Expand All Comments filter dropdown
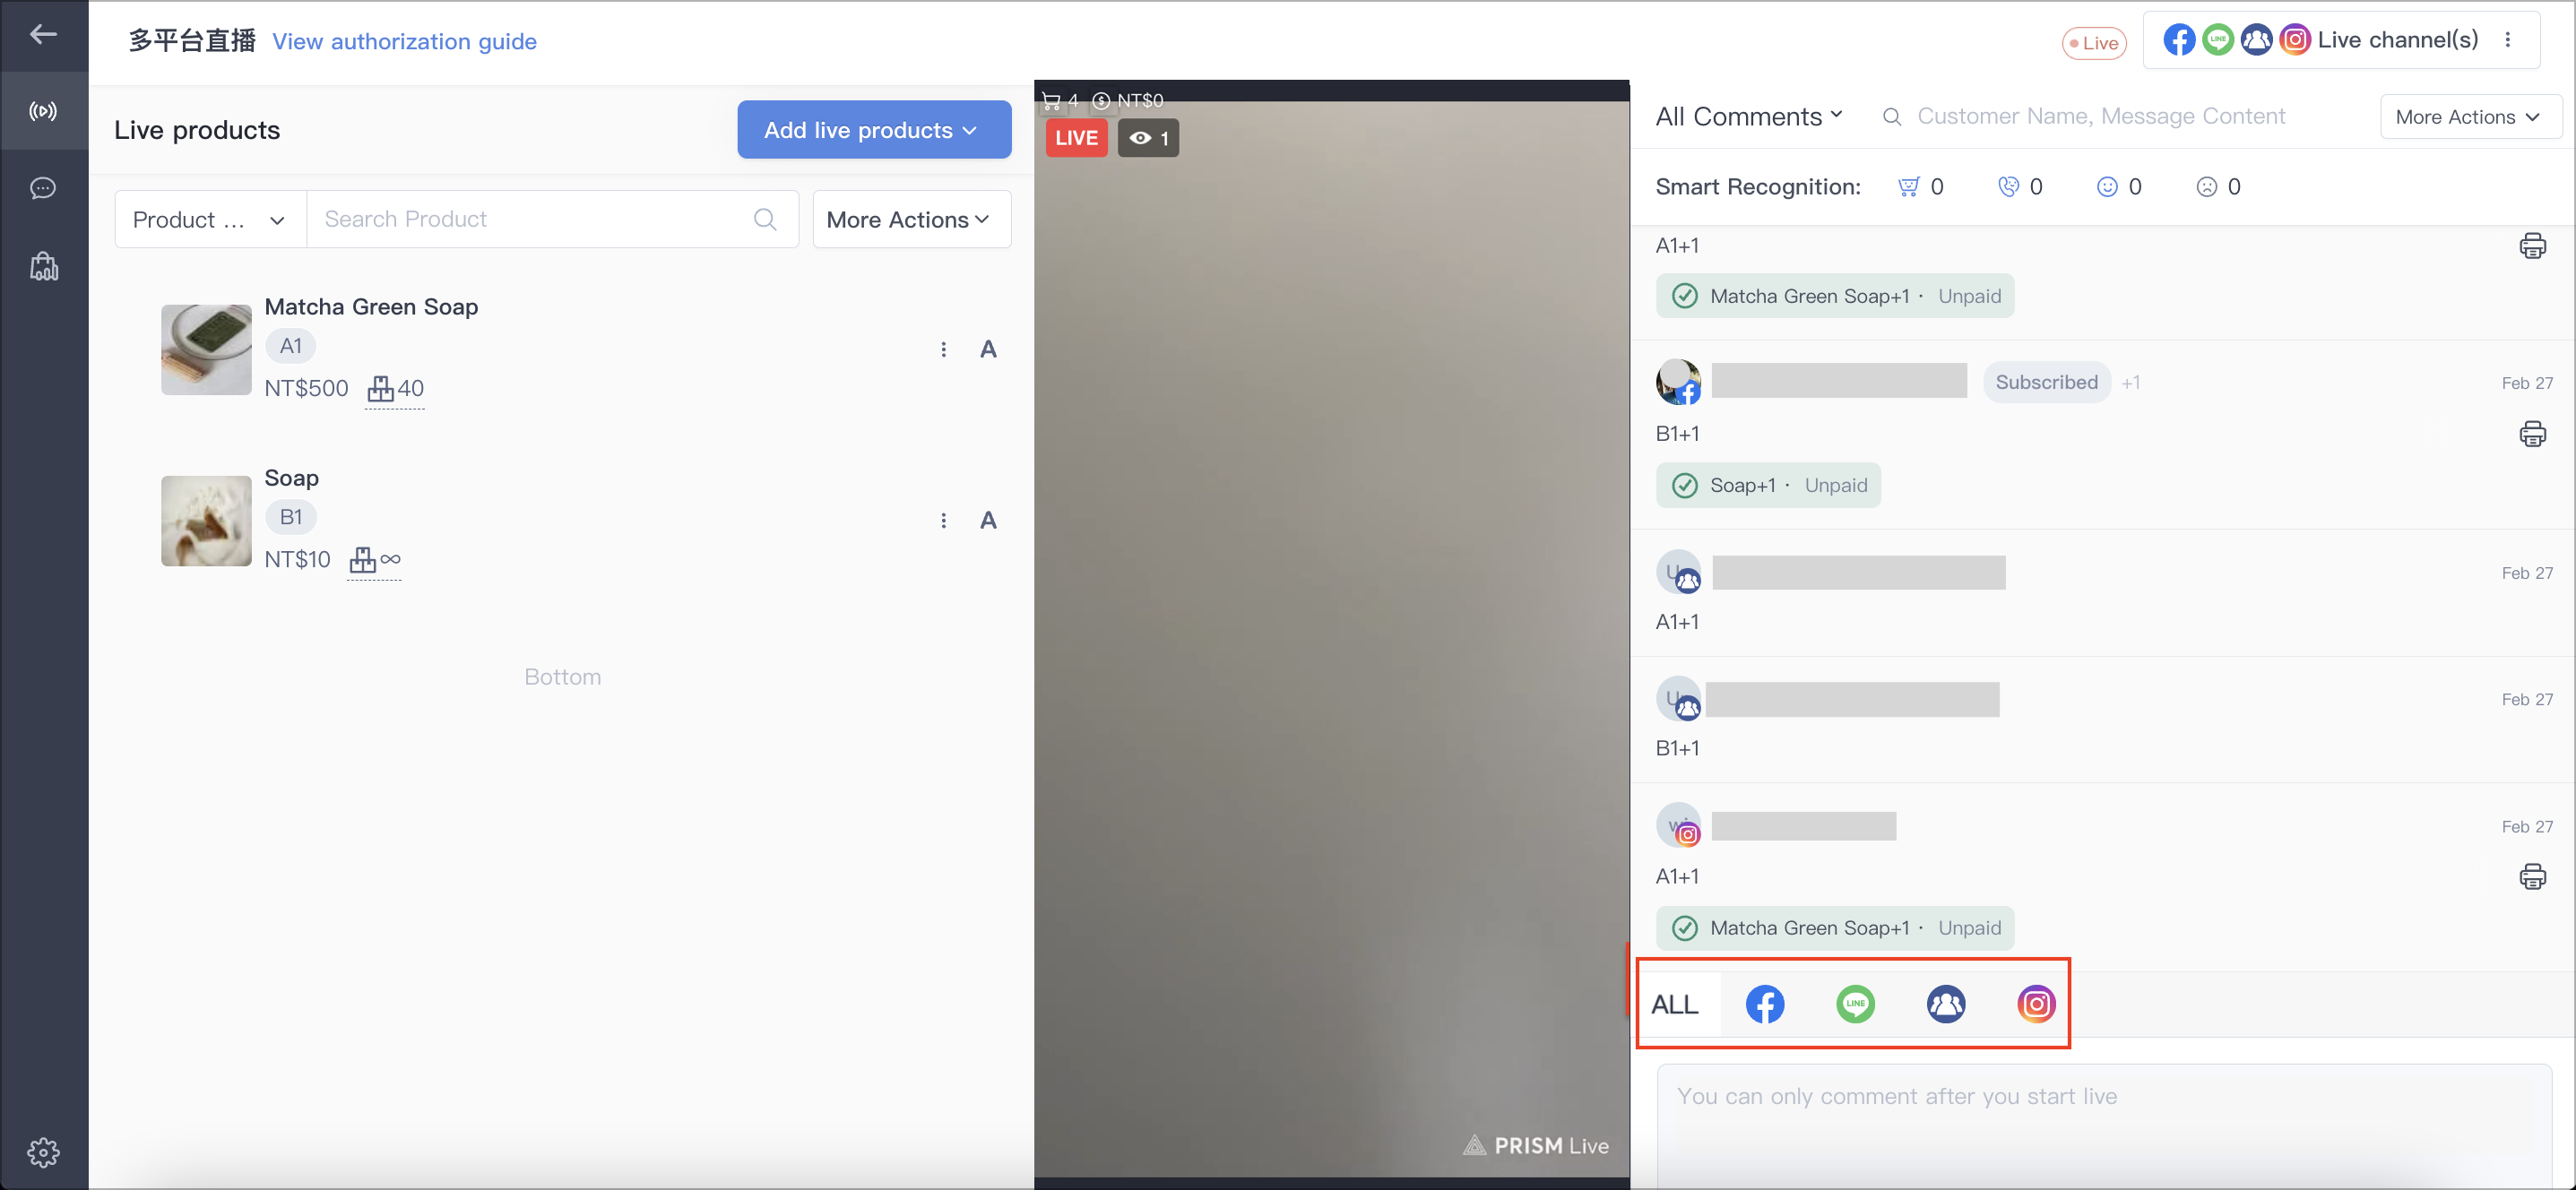2576x1190 pixels. pos(1749,117)
